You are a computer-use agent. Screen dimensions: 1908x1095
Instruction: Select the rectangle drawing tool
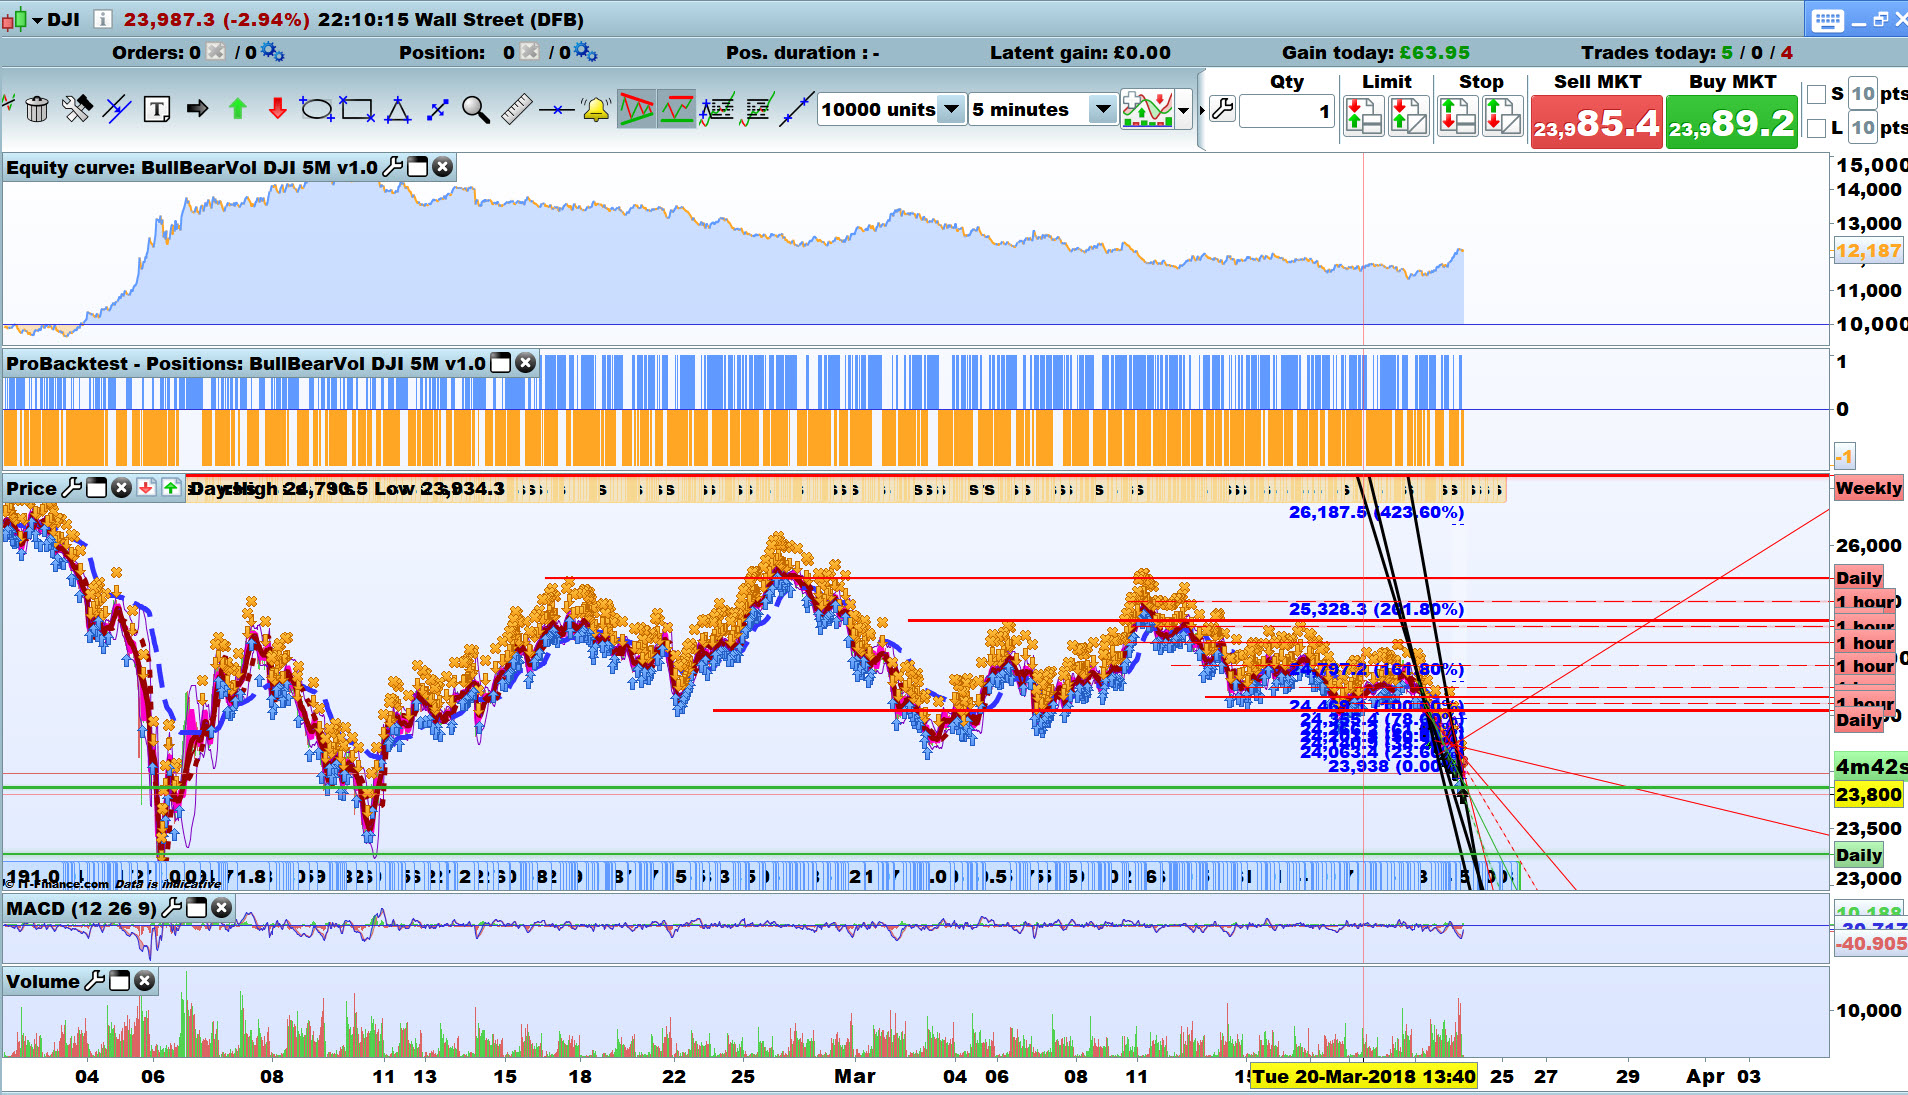tap(357, 109)
